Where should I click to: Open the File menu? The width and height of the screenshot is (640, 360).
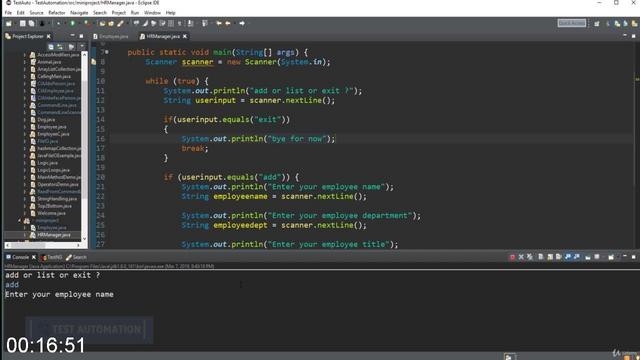pos(8,13)
